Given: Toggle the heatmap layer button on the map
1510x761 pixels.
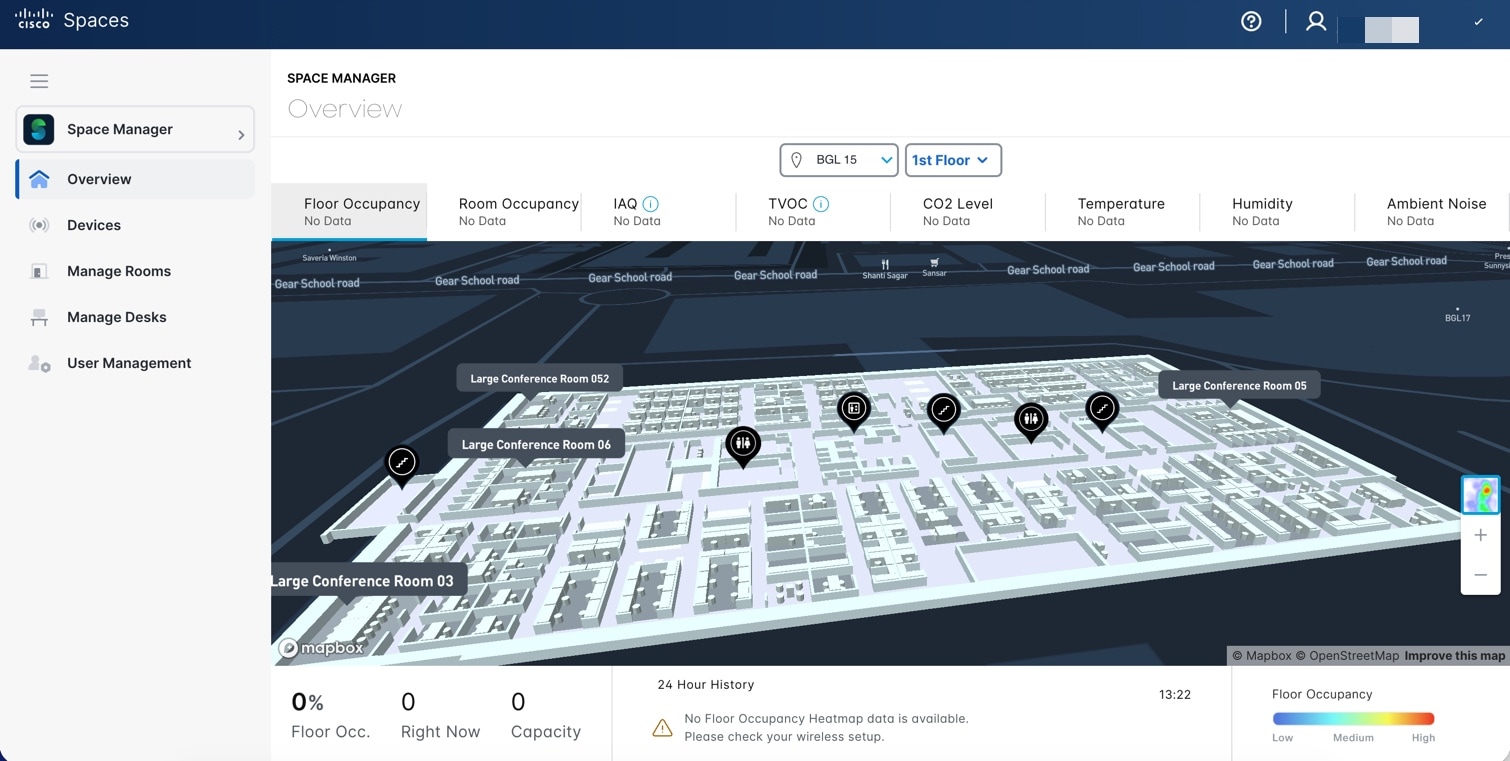Looking at the screenshot, I should pos(1481,495).
